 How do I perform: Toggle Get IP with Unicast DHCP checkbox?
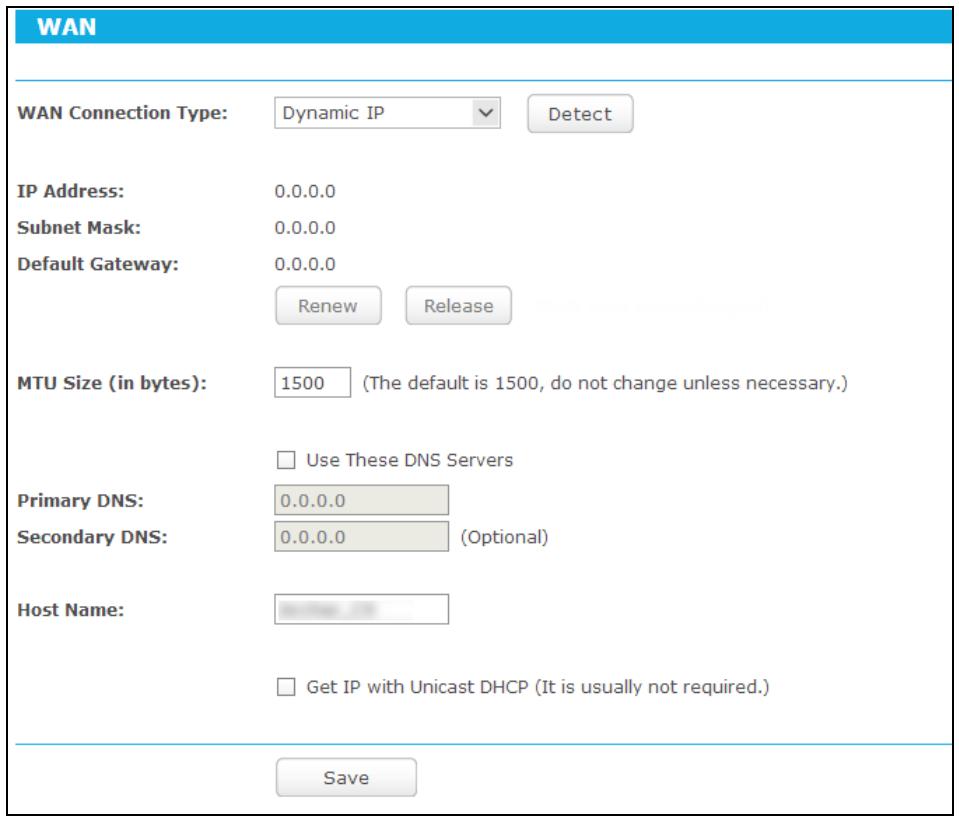click(x=286, y=687)
